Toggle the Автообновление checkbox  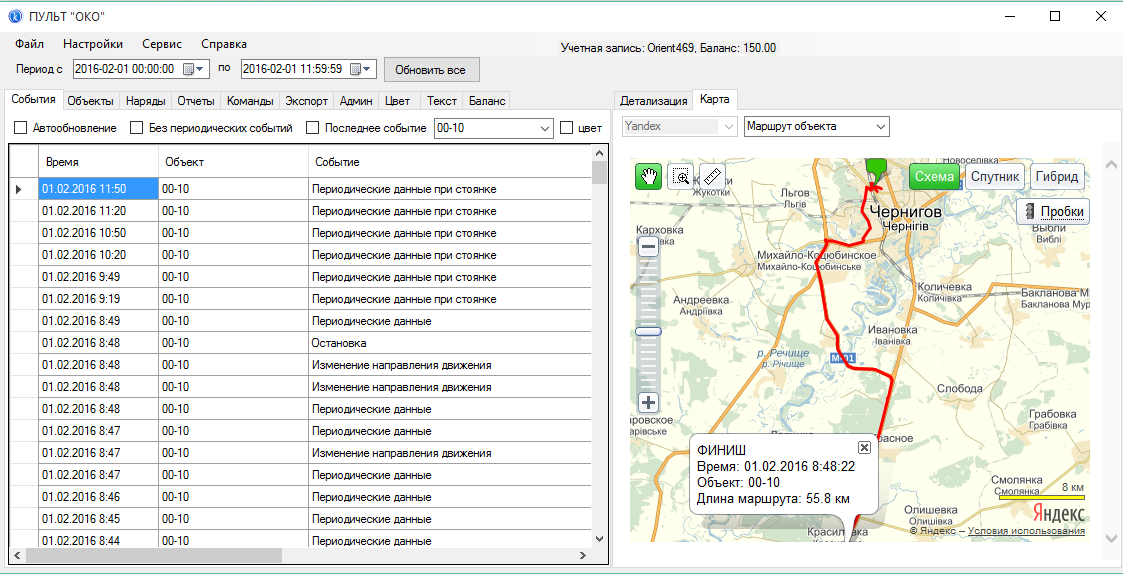click(x=21, y=128)
